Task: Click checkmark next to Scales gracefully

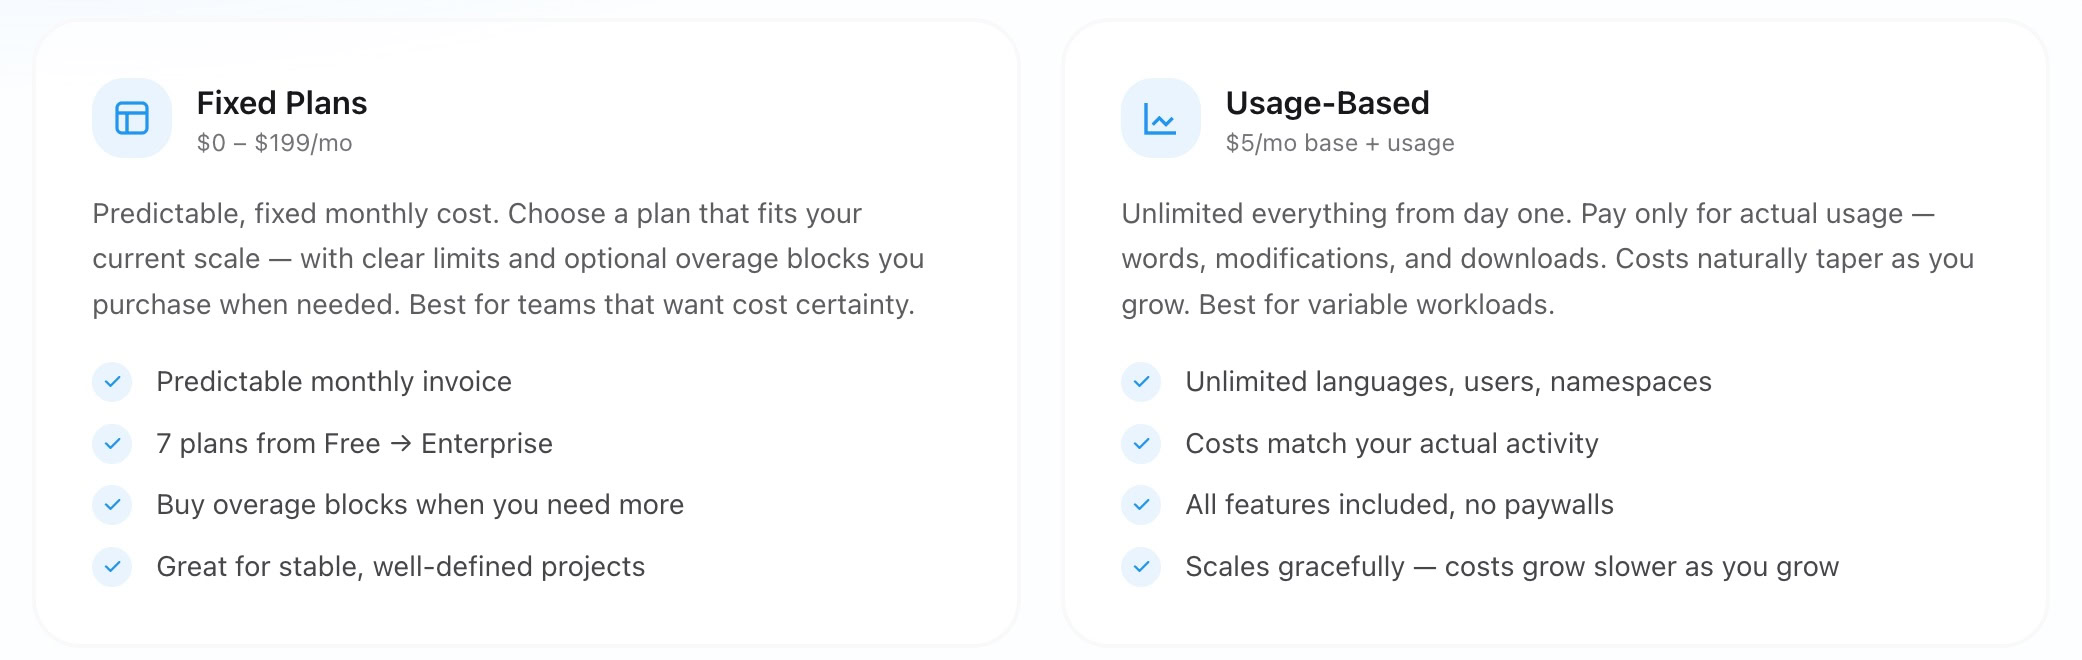Action: [1141, 567]
